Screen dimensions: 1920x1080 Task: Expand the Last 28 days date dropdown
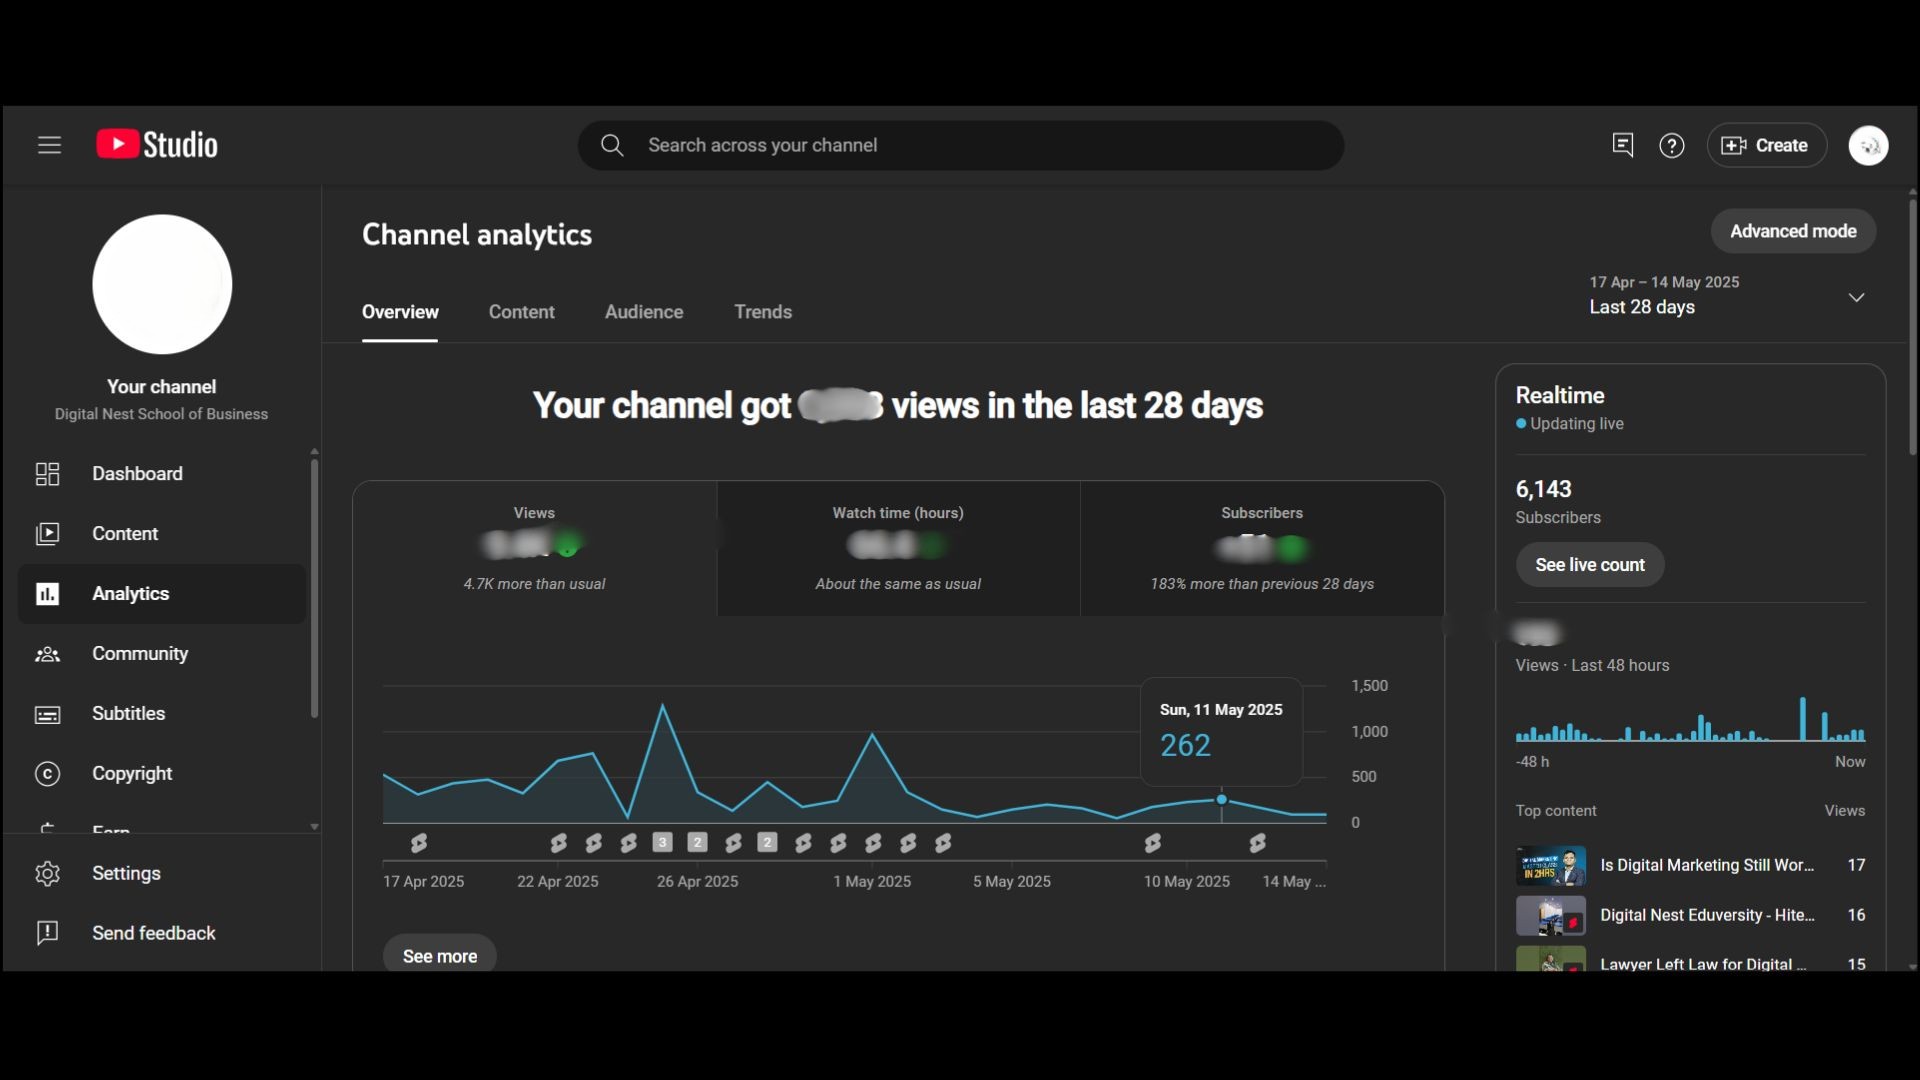pyautogui.click(x=1855, y=297)
